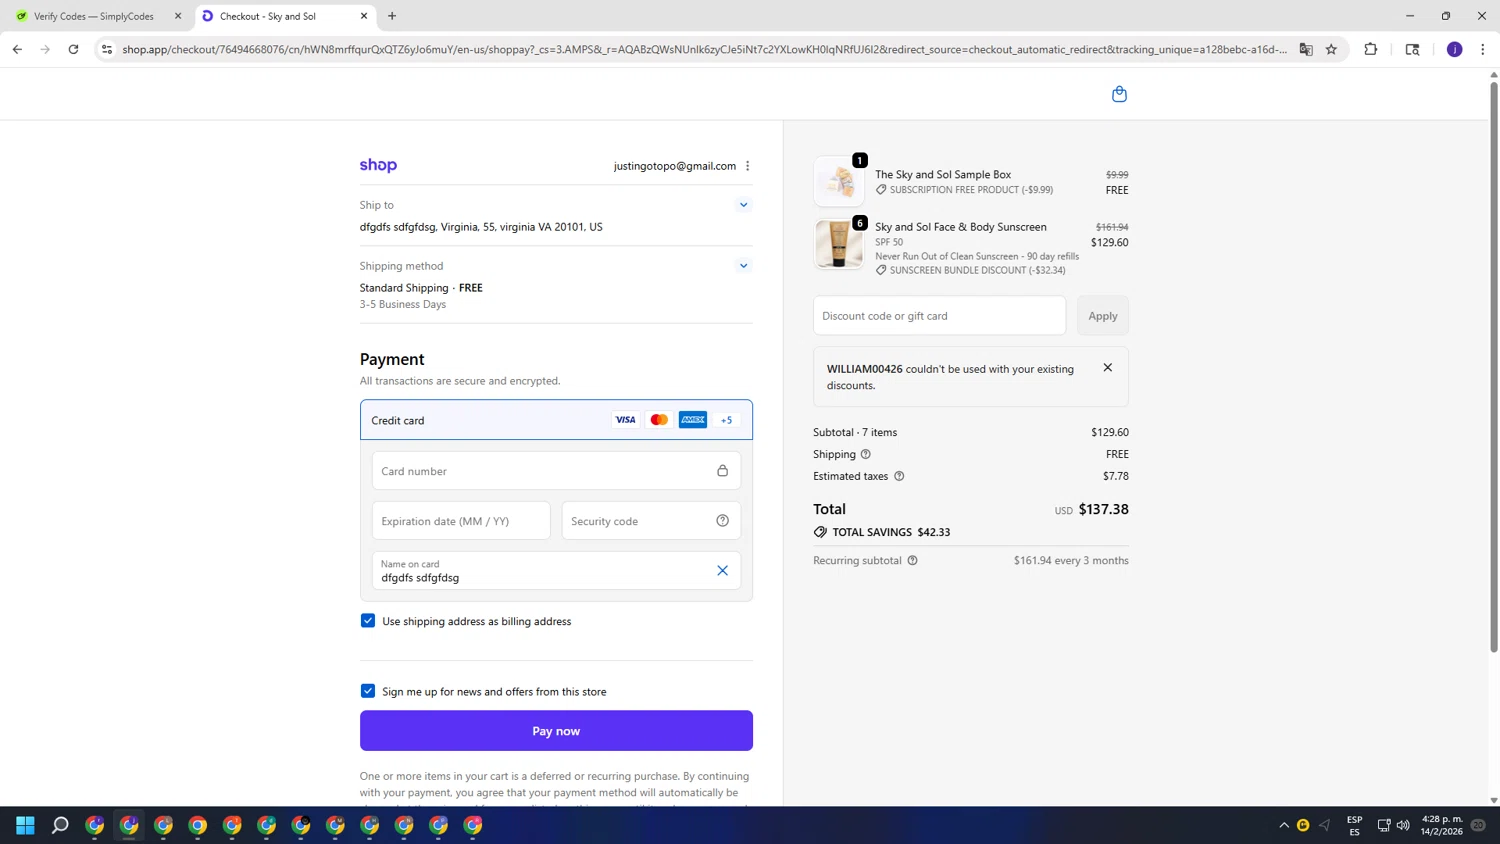1500x844 pixels.
Task: Focus the Card number field
Action: pyautogui.click(x=556, y=471)
